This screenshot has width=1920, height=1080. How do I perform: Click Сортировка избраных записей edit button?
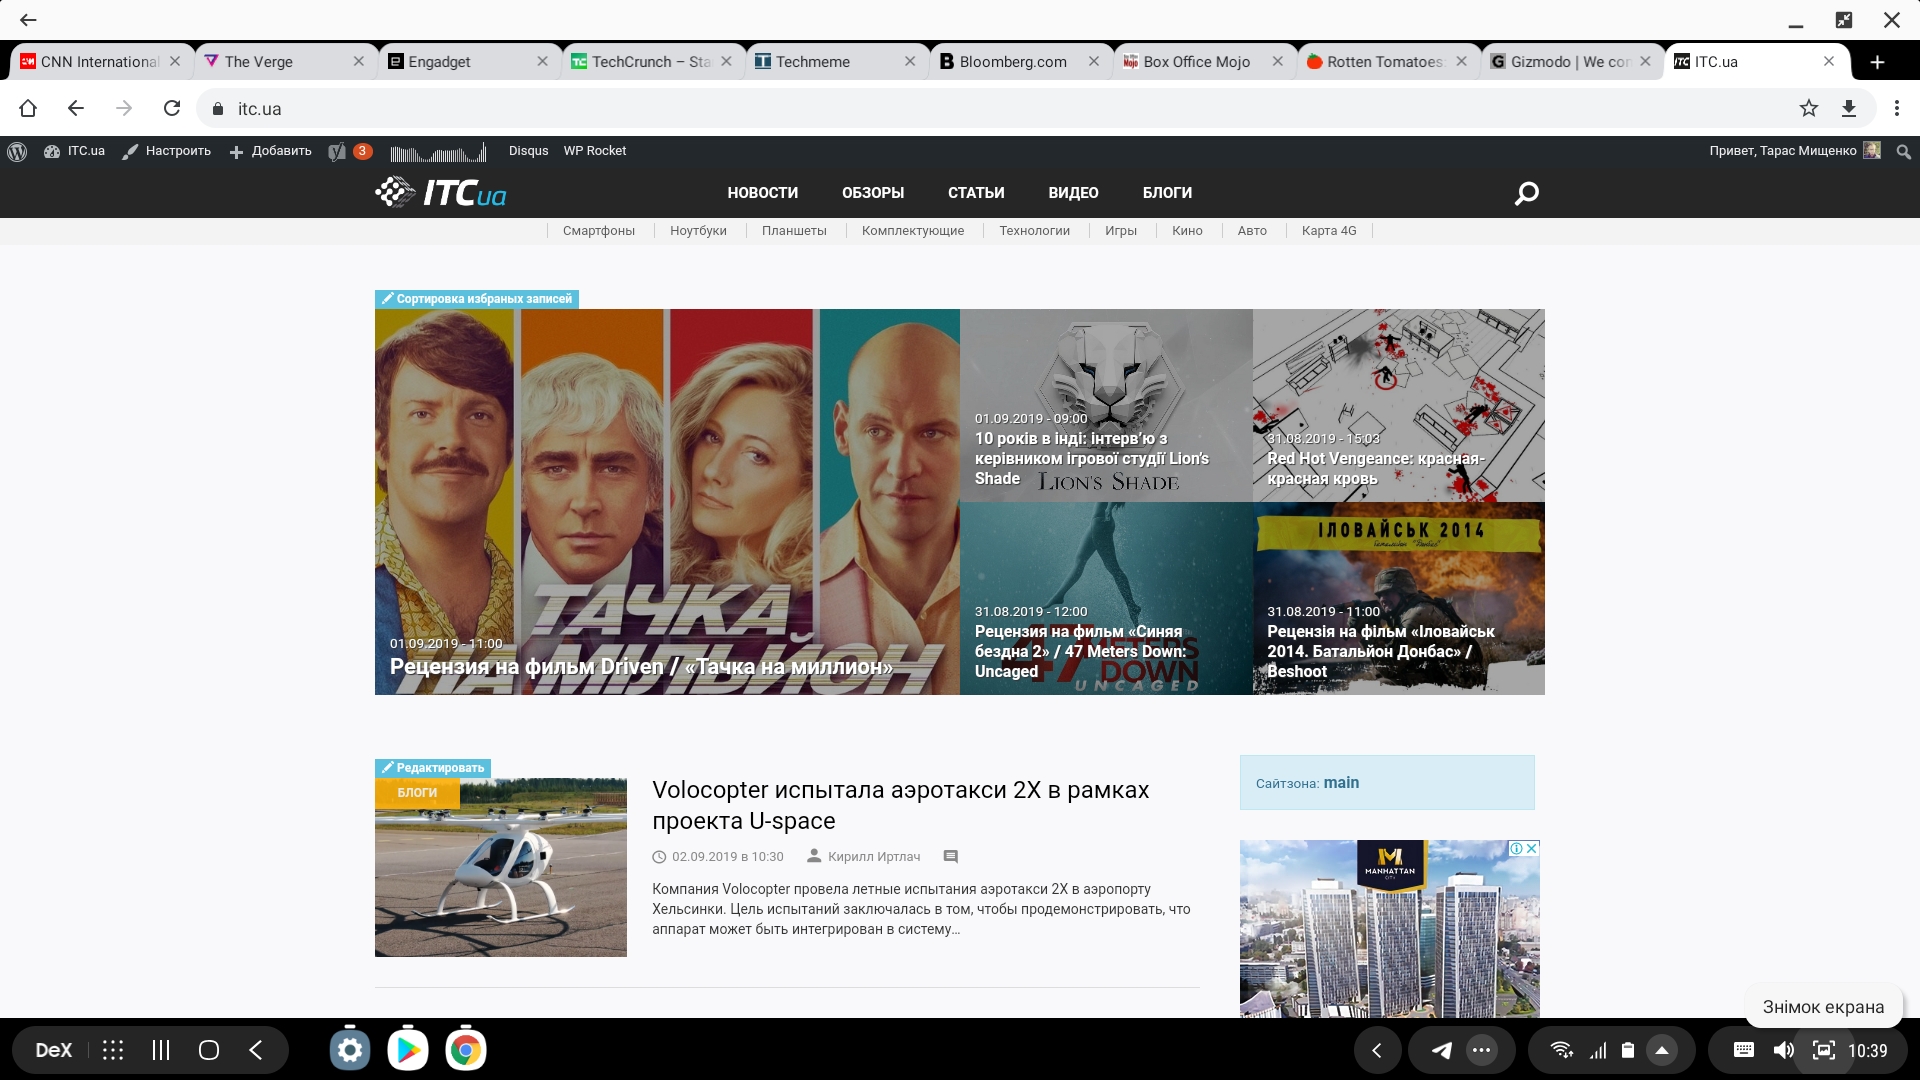click(x=477, y=299)
